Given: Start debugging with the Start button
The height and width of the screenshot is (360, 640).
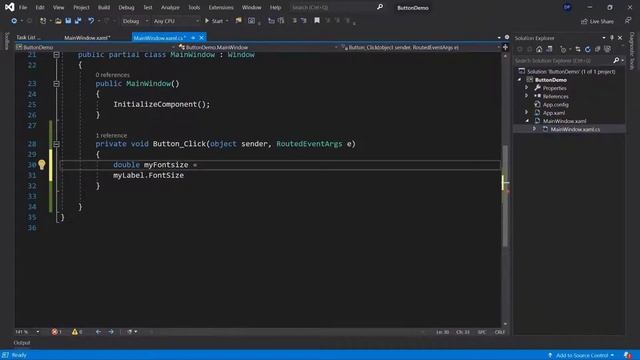Looking at the screenshot, I should click(x=214, y=21).
